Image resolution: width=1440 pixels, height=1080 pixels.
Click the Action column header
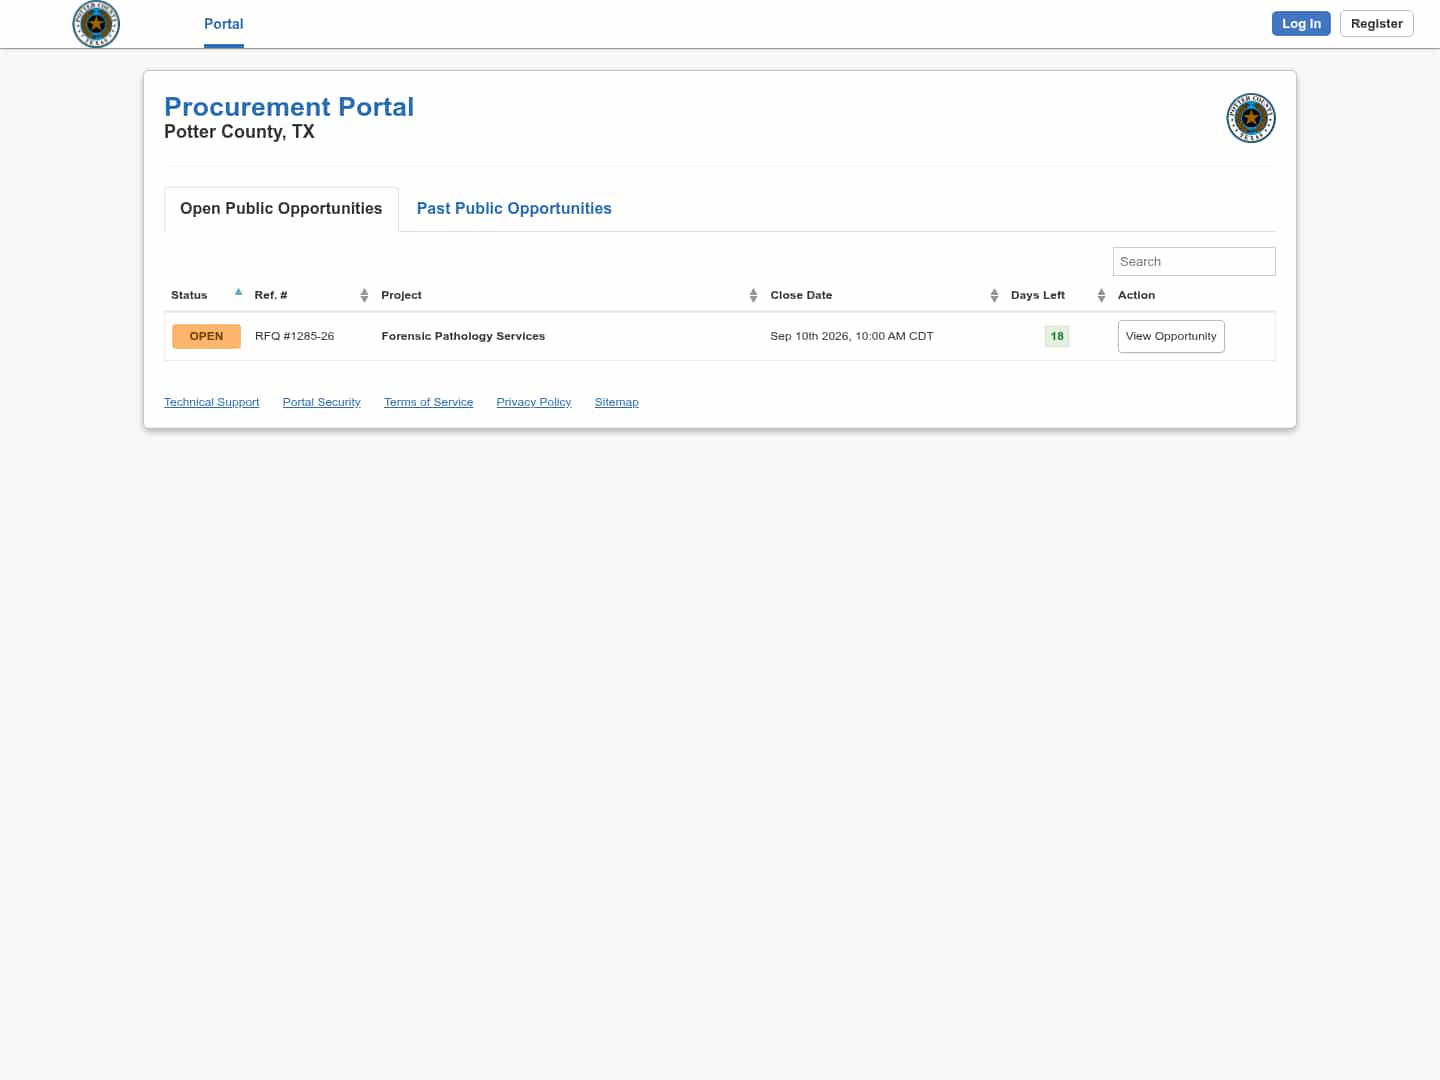tap(1136, 295)
